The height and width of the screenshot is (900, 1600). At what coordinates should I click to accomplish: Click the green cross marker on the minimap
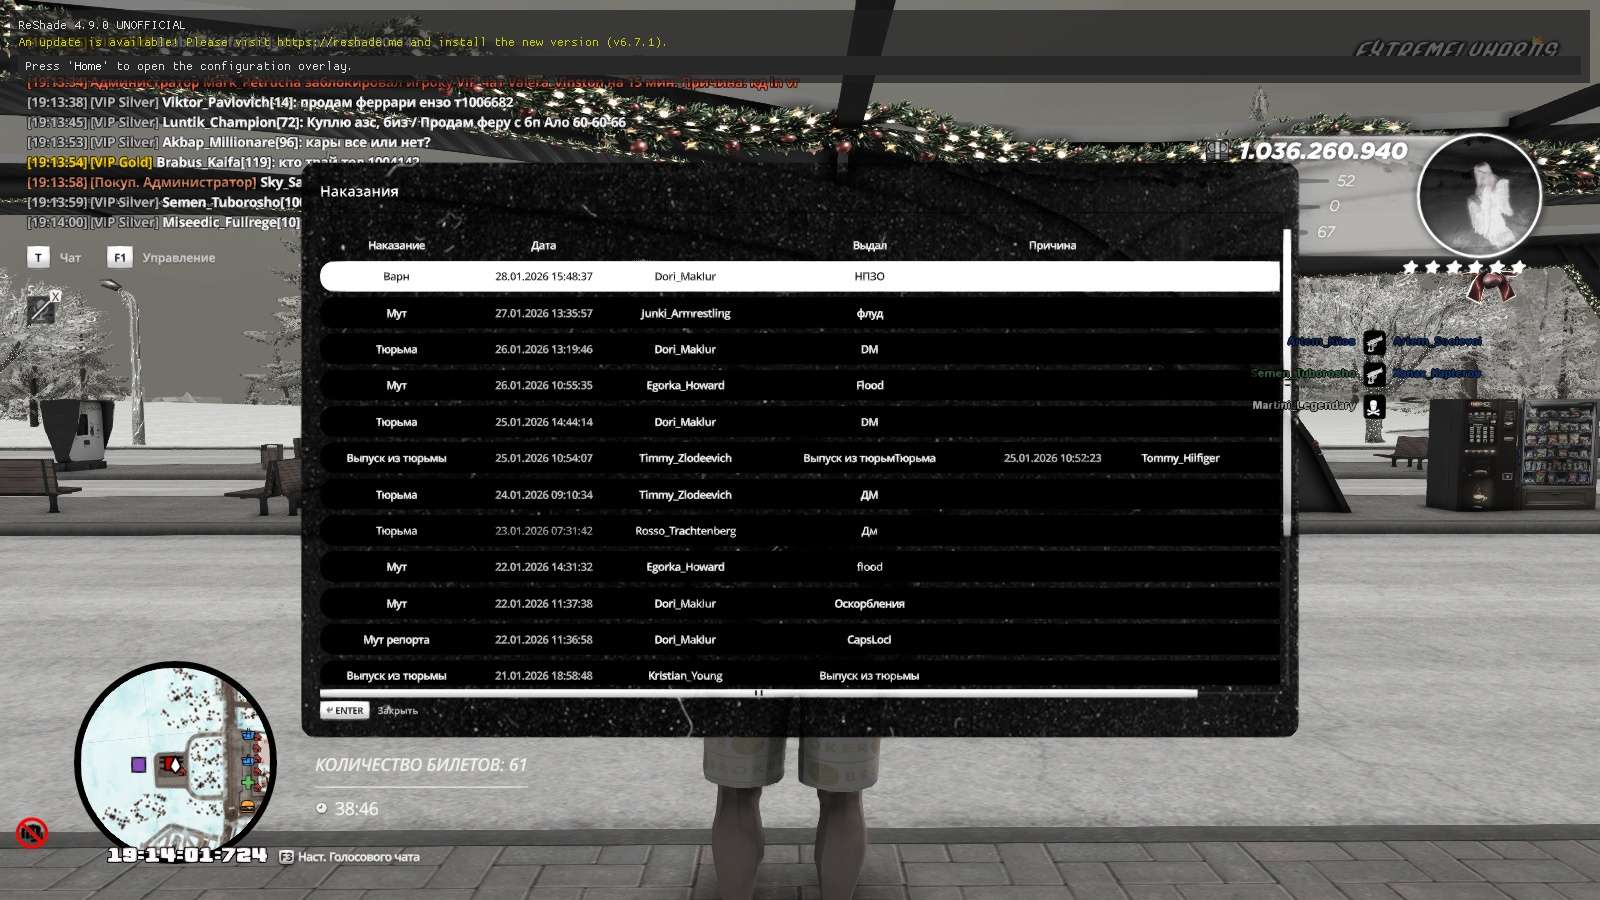(248, 783)
